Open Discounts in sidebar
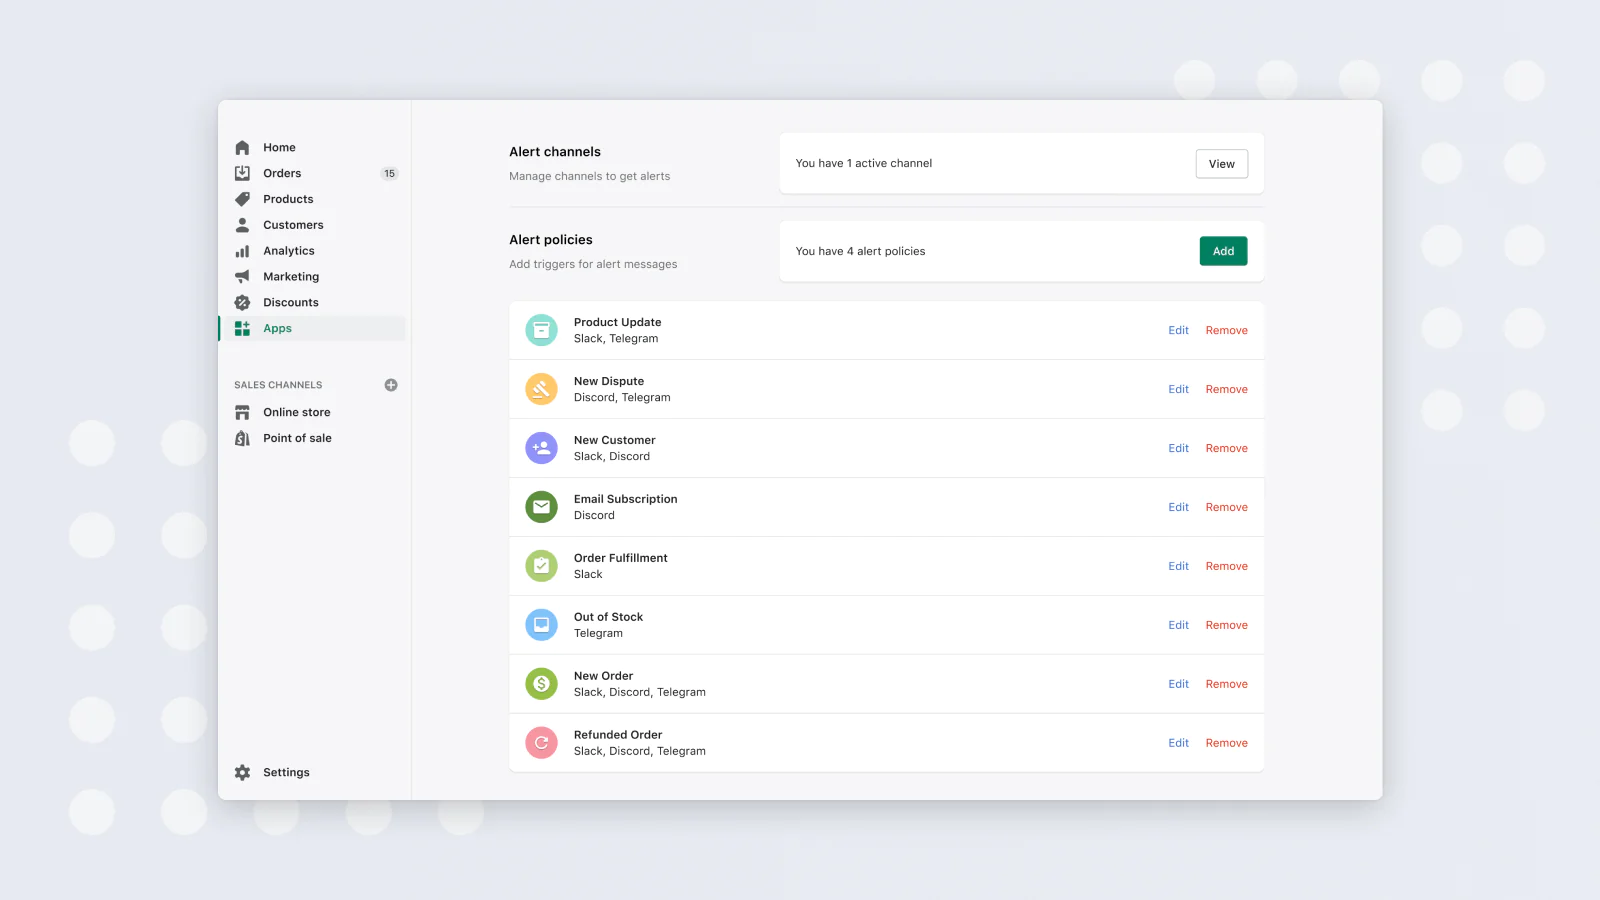The width and height of the screenshot is (1600, 900). point(291,302)
